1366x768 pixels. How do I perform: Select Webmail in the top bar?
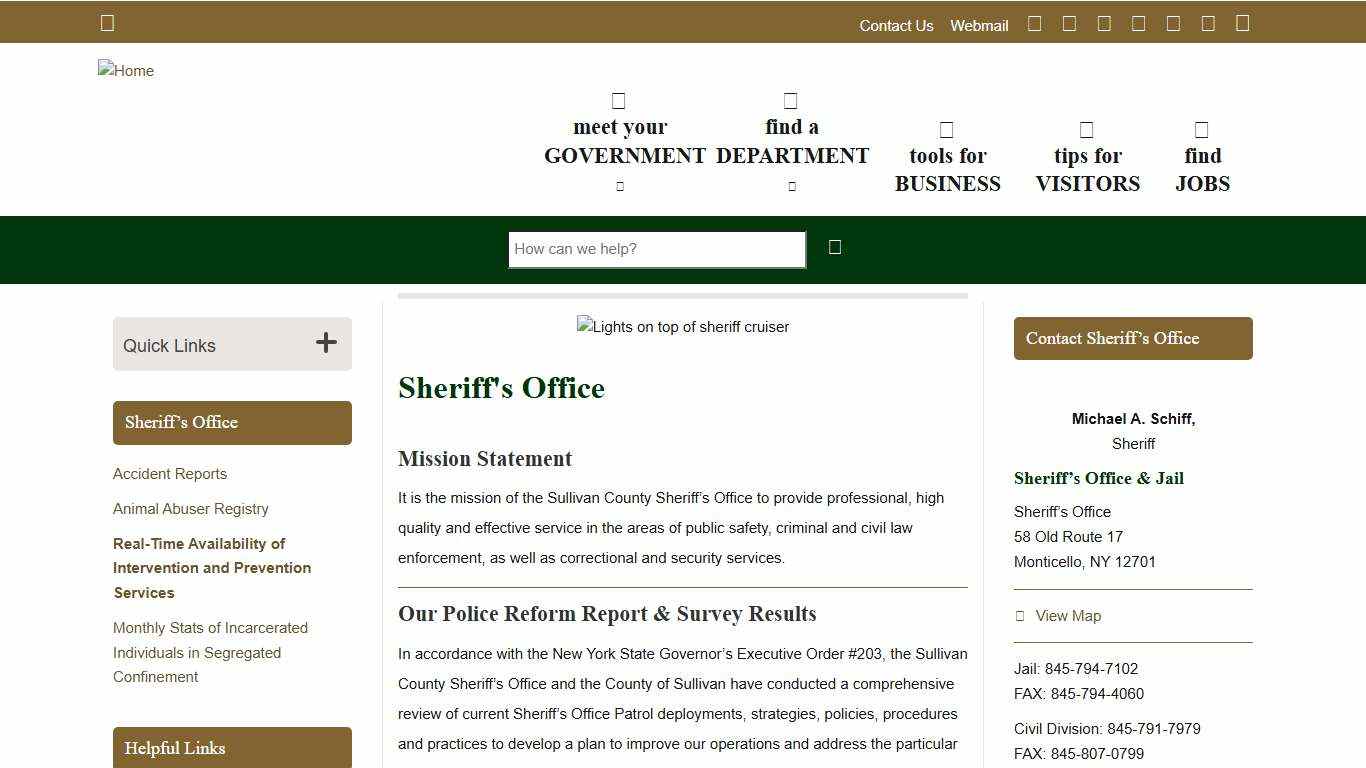tap(979, 25)
